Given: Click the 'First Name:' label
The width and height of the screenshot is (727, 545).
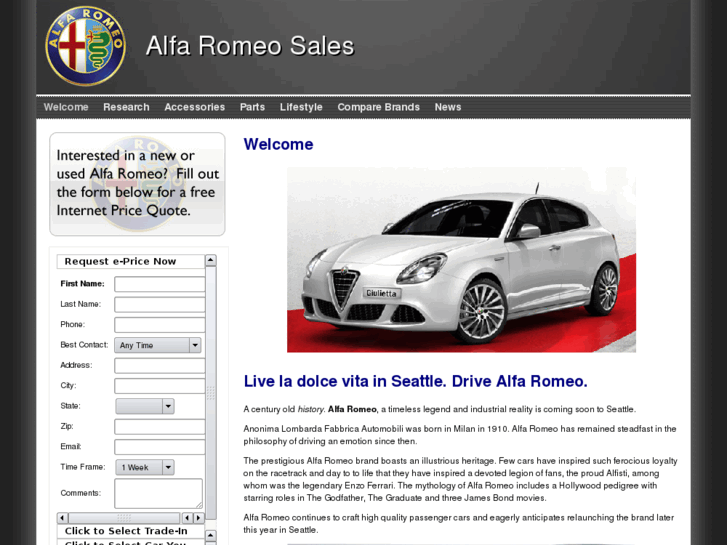Looking at the screenshot, I should [83, 284].
